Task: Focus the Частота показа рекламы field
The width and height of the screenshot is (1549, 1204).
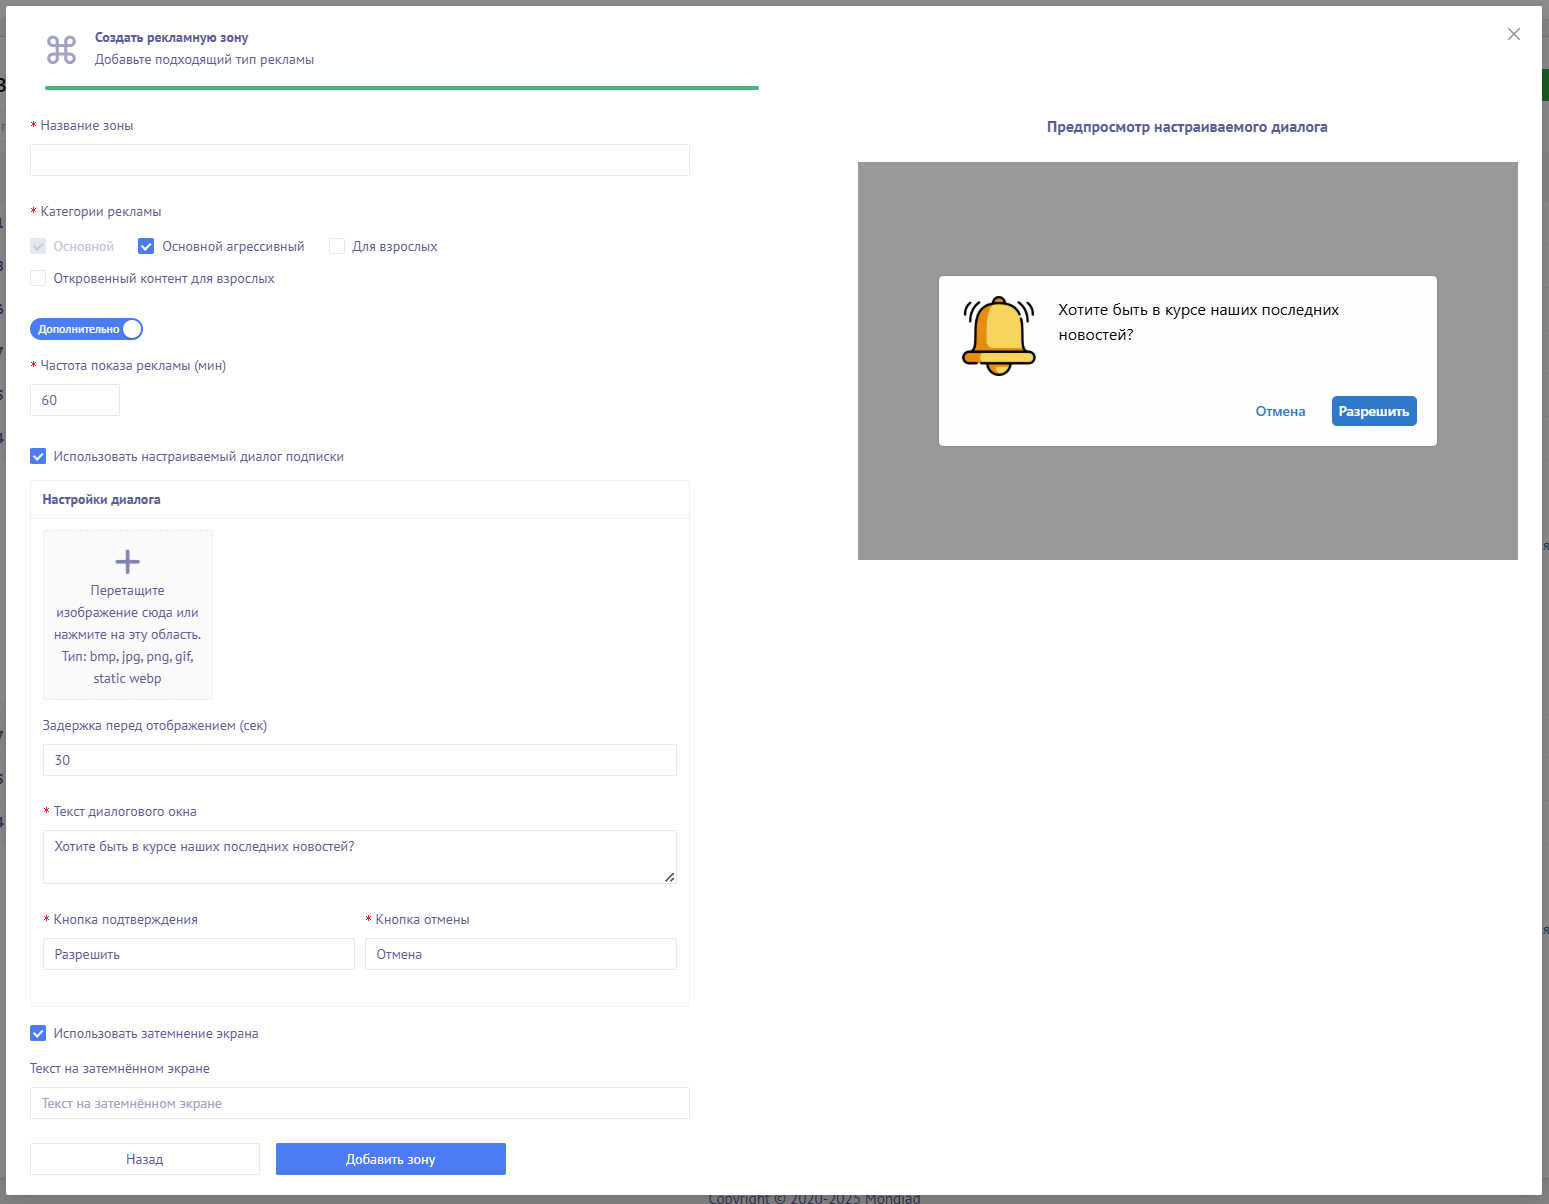Action: (x=75, y=400)
